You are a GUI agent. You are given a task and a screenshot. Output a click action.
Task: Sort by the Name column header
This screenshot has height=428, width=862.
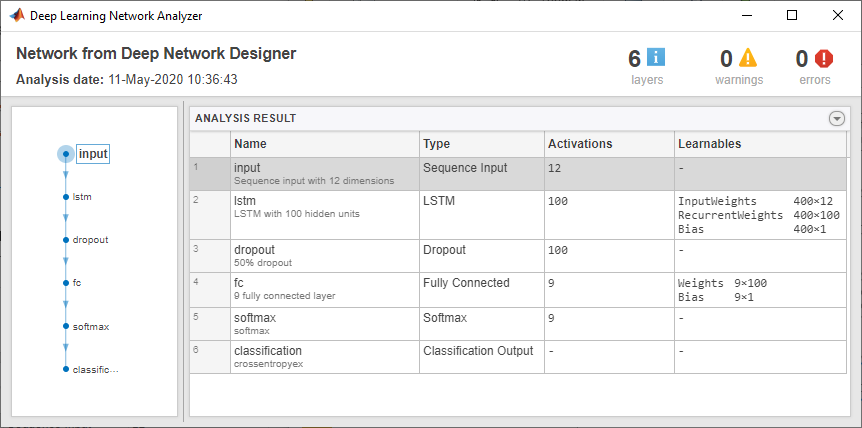pyautogui.click(x=325, y=144)
